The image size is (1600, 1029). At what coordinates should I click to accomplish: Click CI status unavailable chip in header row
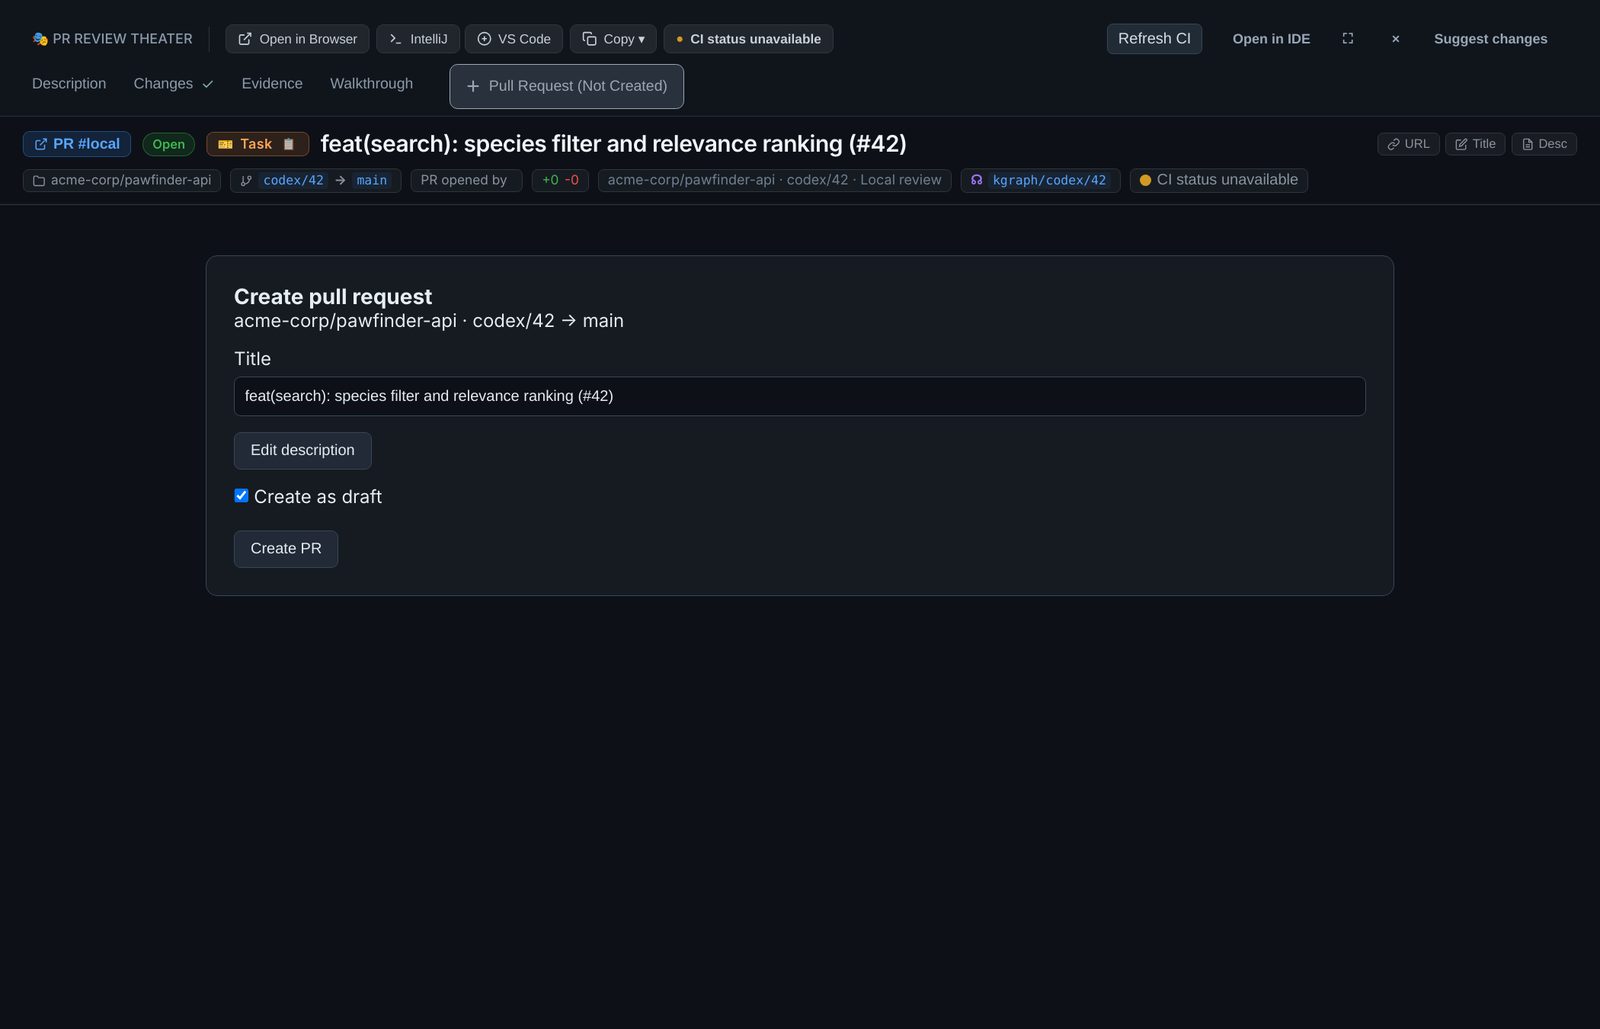point(1218,180)
